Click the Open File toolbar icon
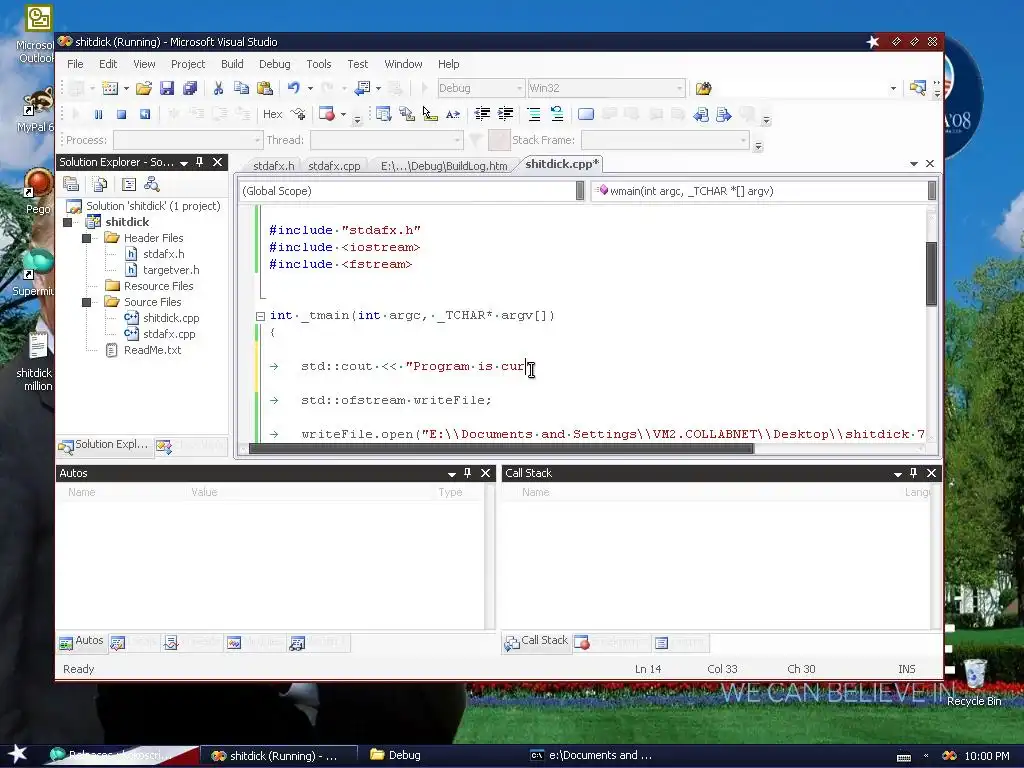Image resolution: width=1024 pixels, height=768 pixels. tap(144, 88)
